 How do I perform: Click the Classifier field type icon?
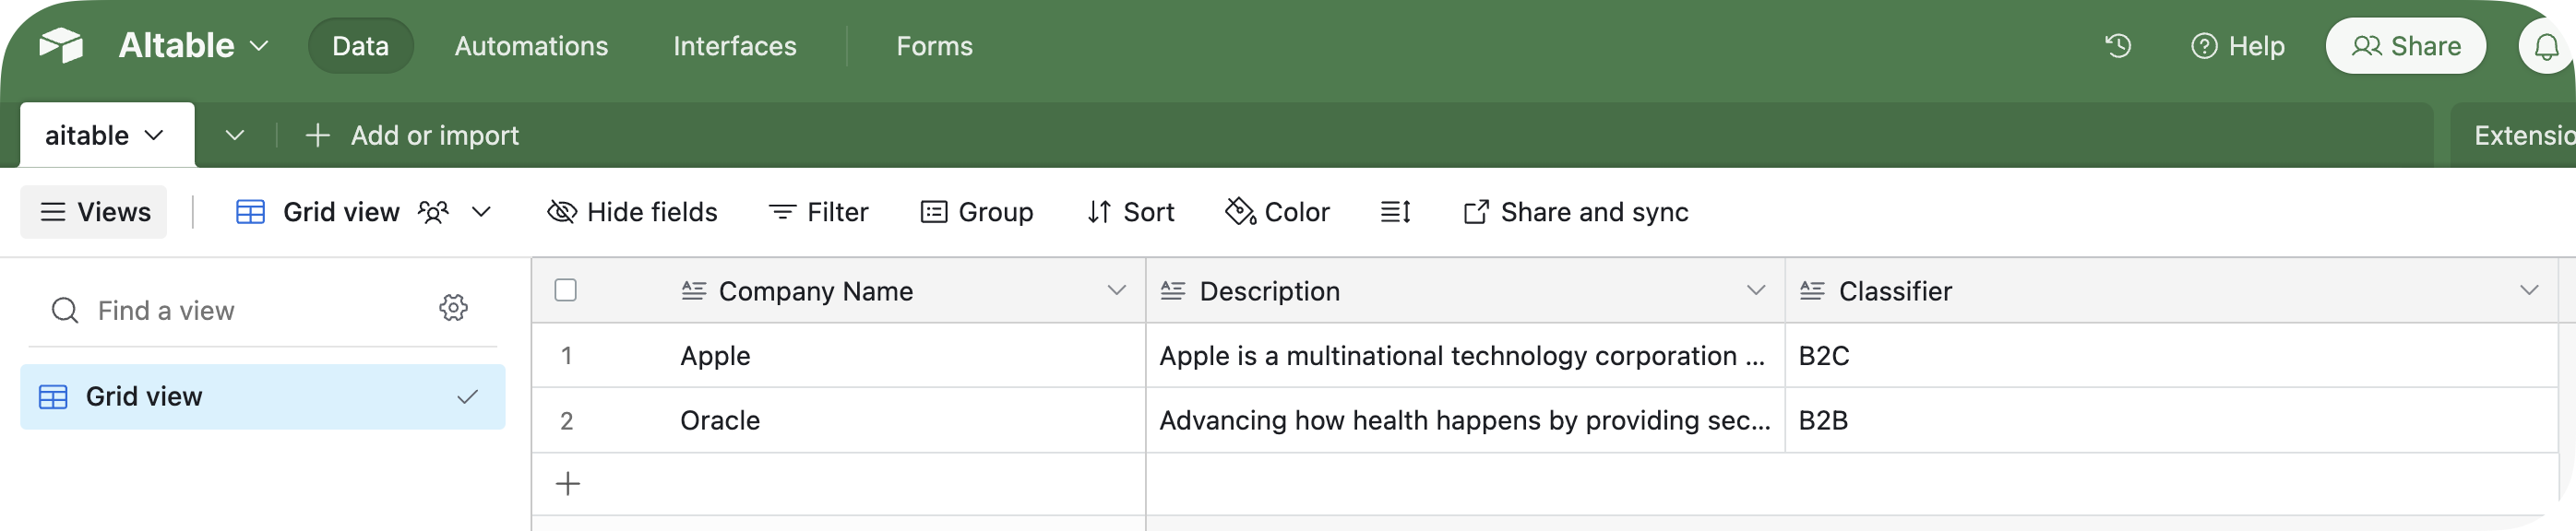click(x=1812, y=291)
